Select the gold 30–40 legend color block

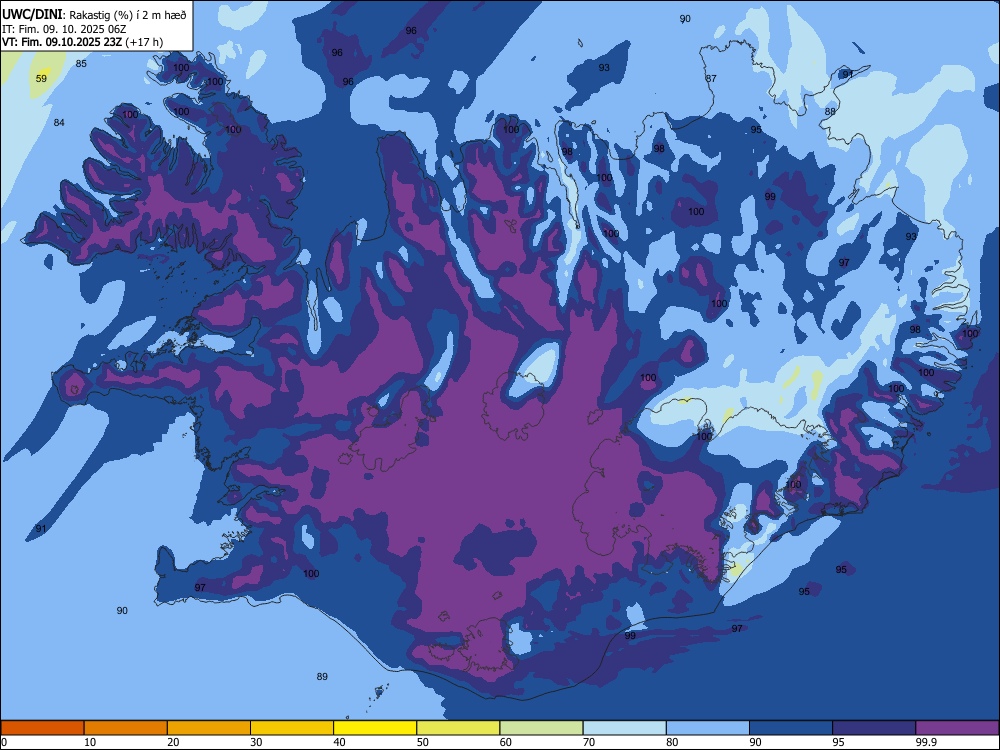292,728
